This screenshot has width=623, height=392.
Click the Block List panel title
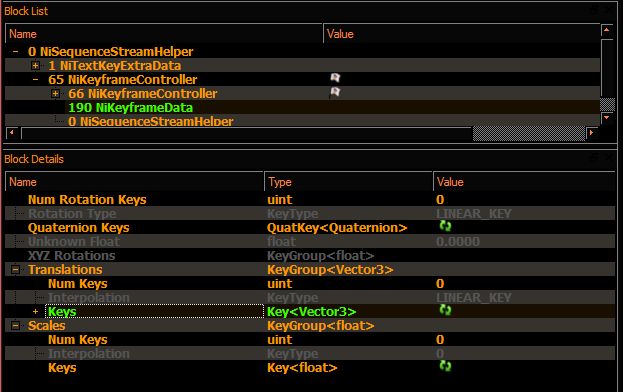[x=26, y=11]
